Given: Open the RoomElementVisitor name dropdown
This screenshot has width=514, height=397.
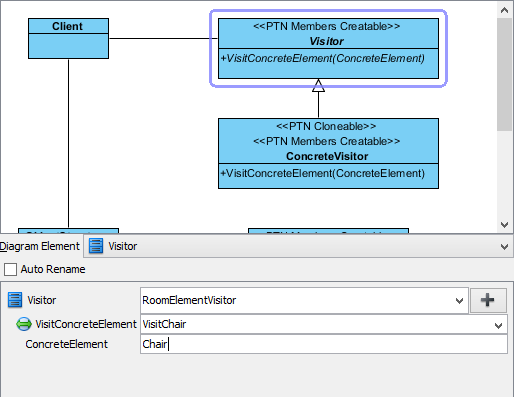Looking at the screenshot, I should 459,301.
